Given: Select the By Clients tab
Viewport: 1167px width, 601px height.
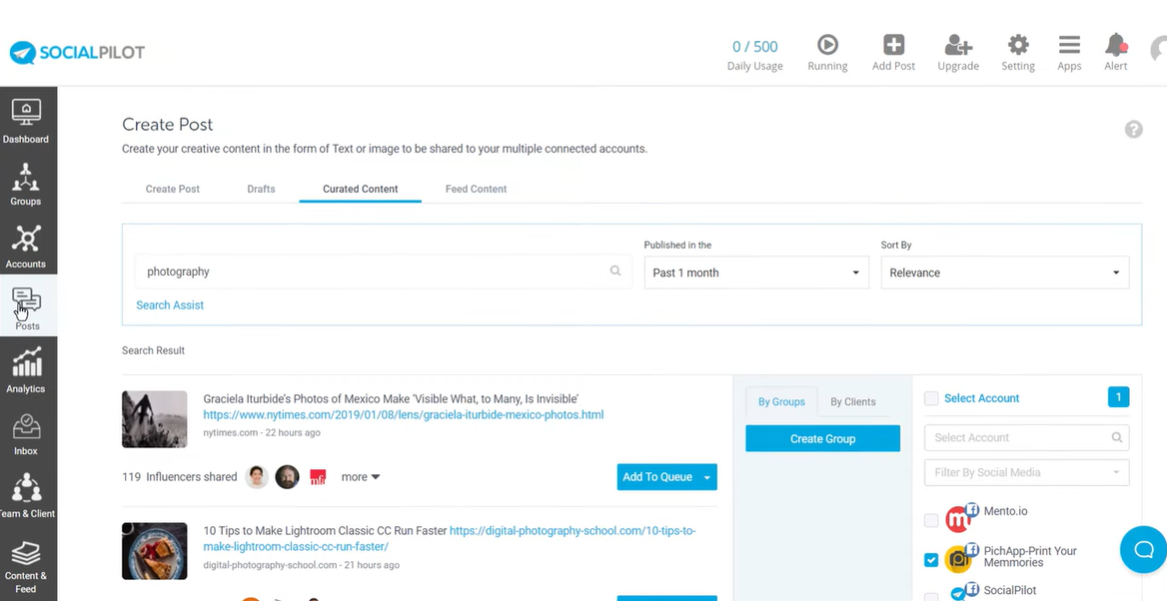Looking at the screenshot, I should coord(853,402).
